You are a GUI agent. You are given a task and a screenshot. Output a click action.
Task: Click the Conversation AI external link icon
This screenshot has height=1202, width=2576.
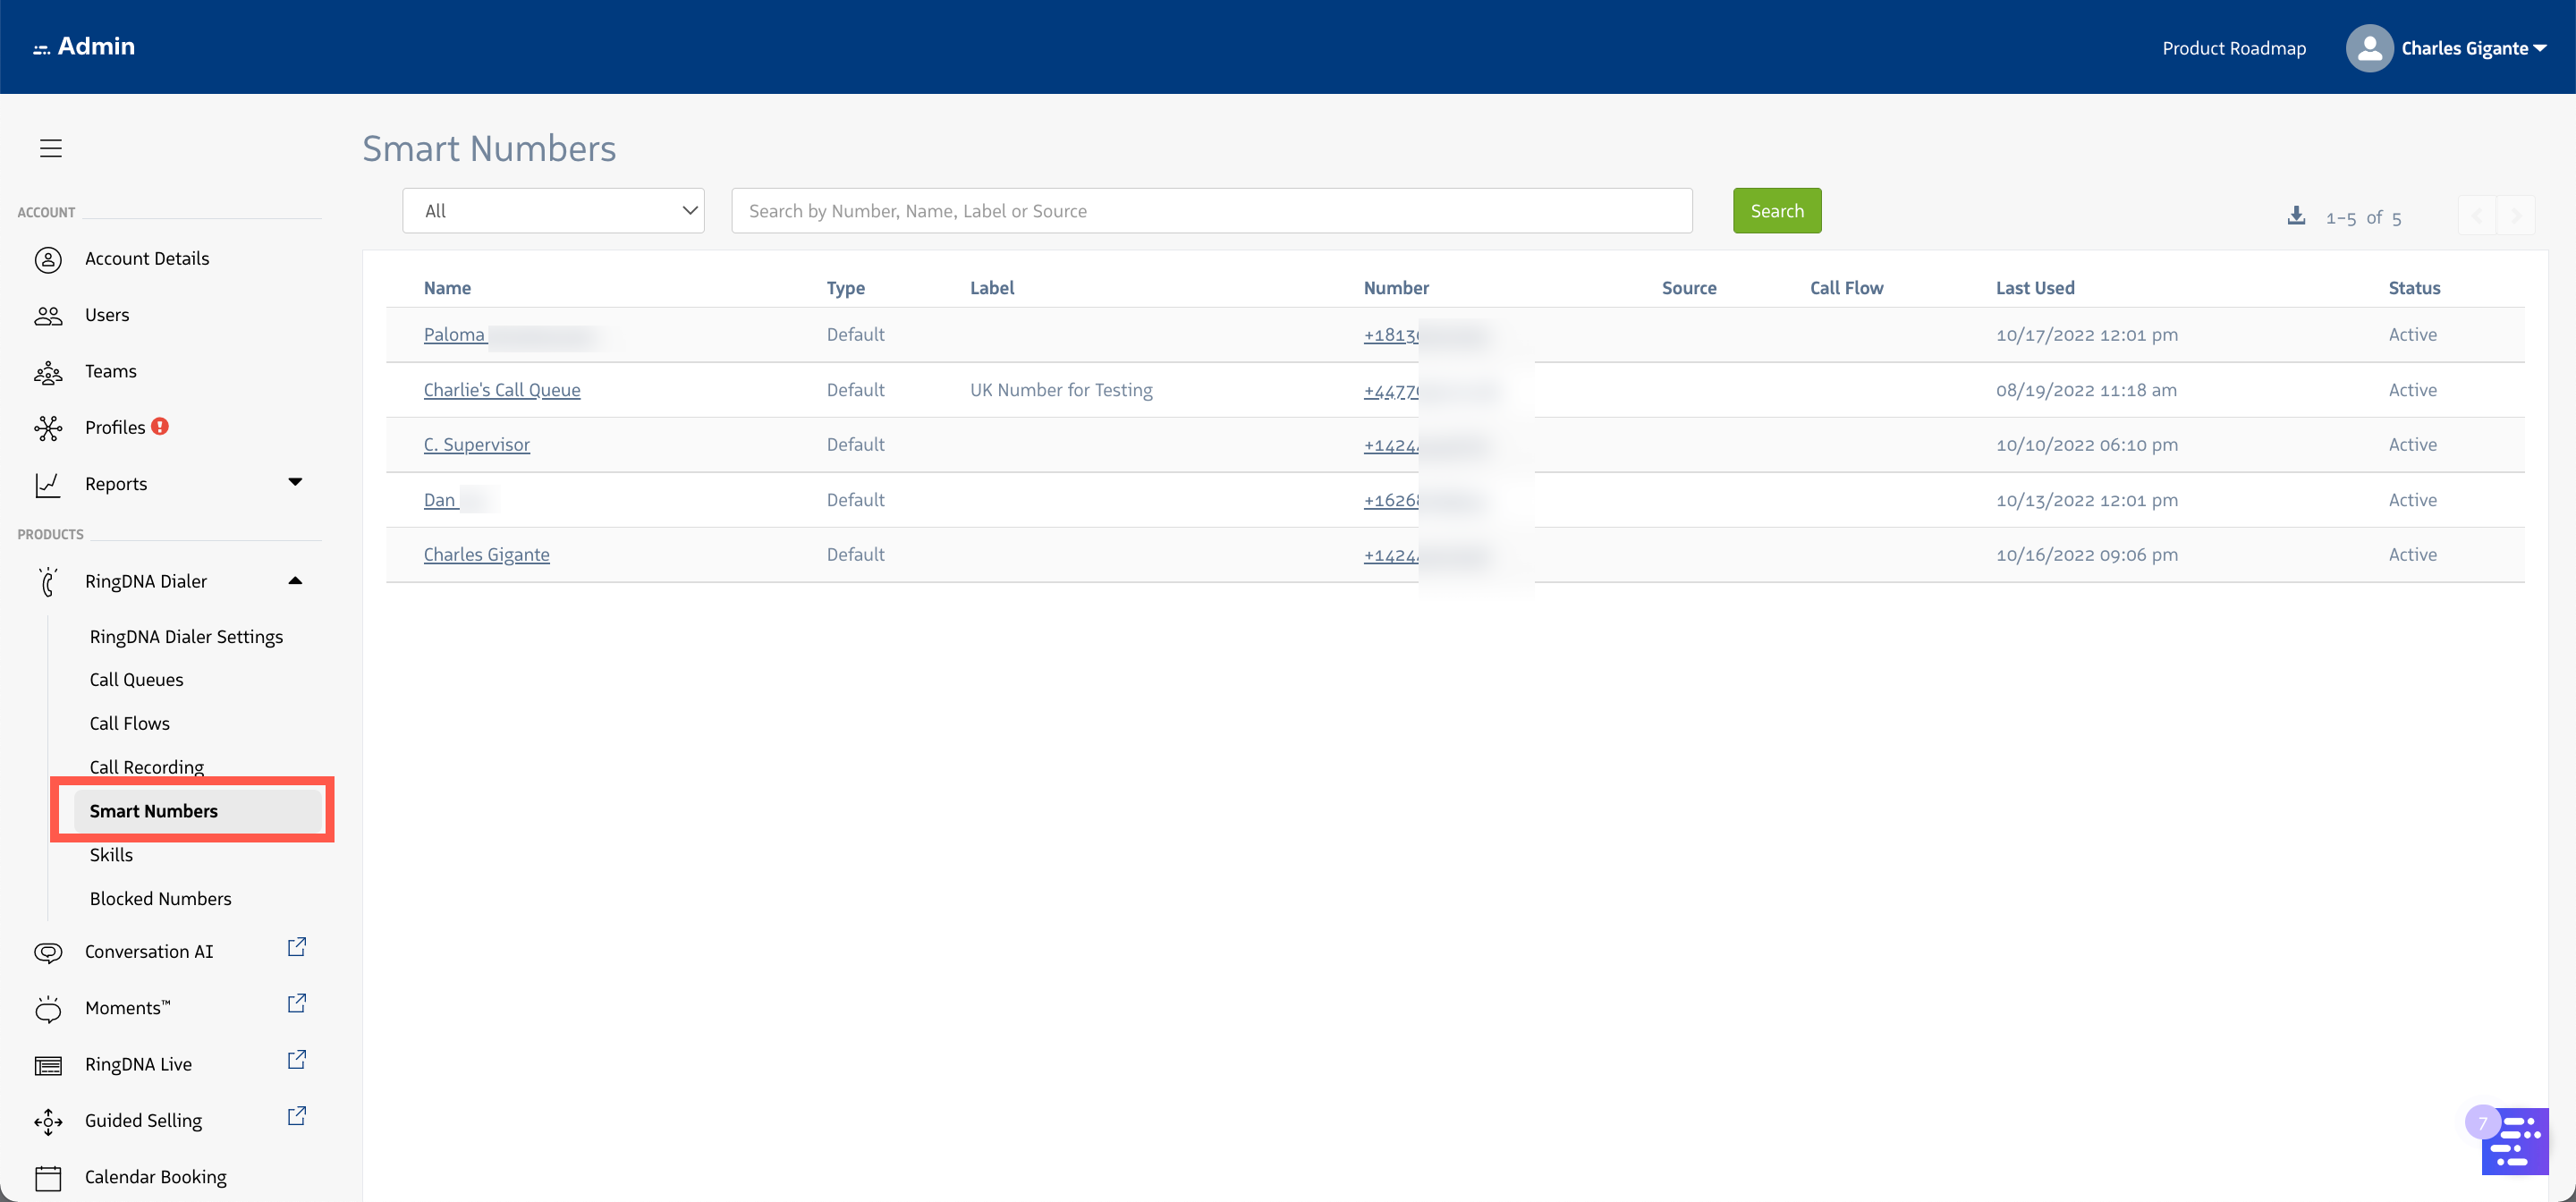(297, 946)
